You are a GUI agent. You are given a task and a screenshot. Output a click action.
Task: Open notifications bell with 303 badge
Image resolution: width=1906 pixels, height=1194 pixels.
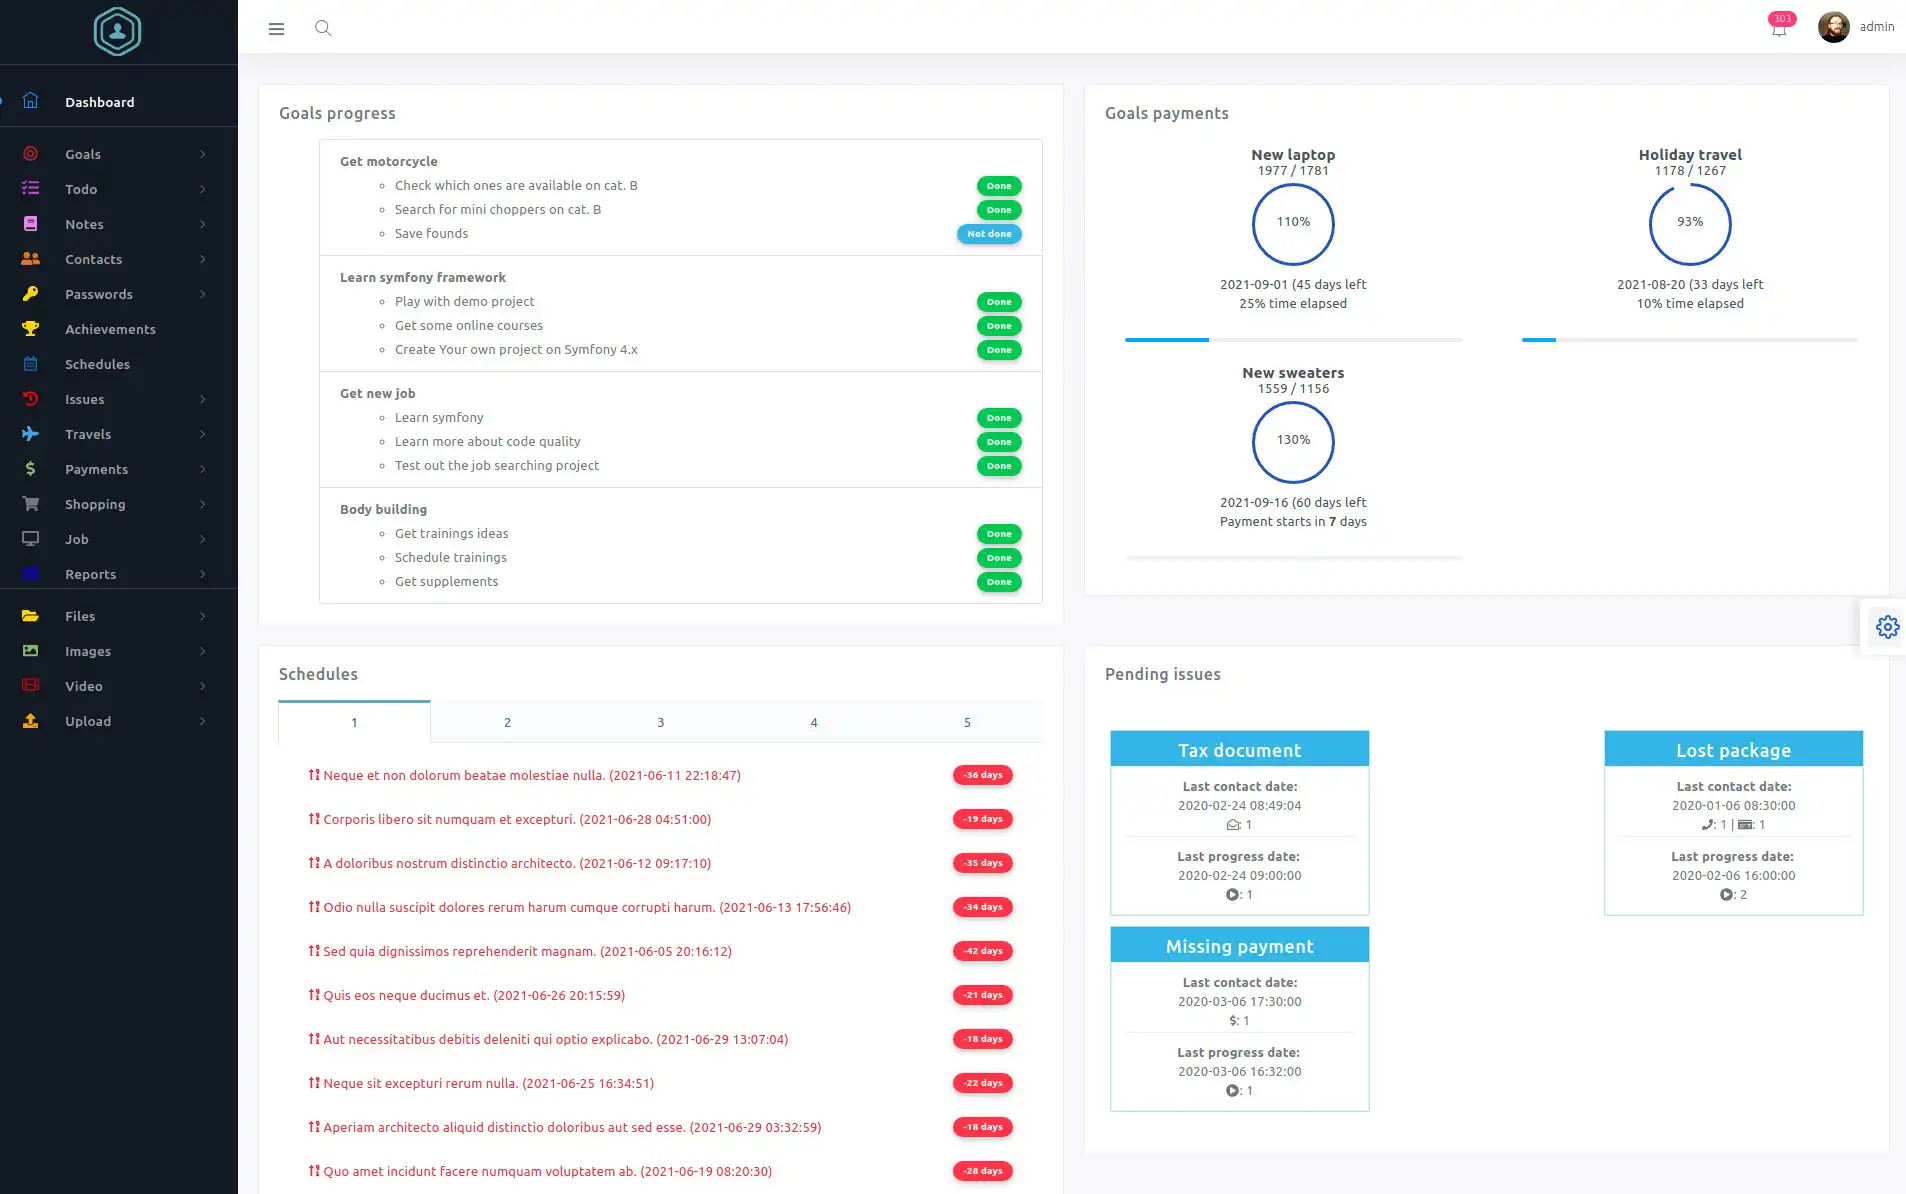point(1780,26)
